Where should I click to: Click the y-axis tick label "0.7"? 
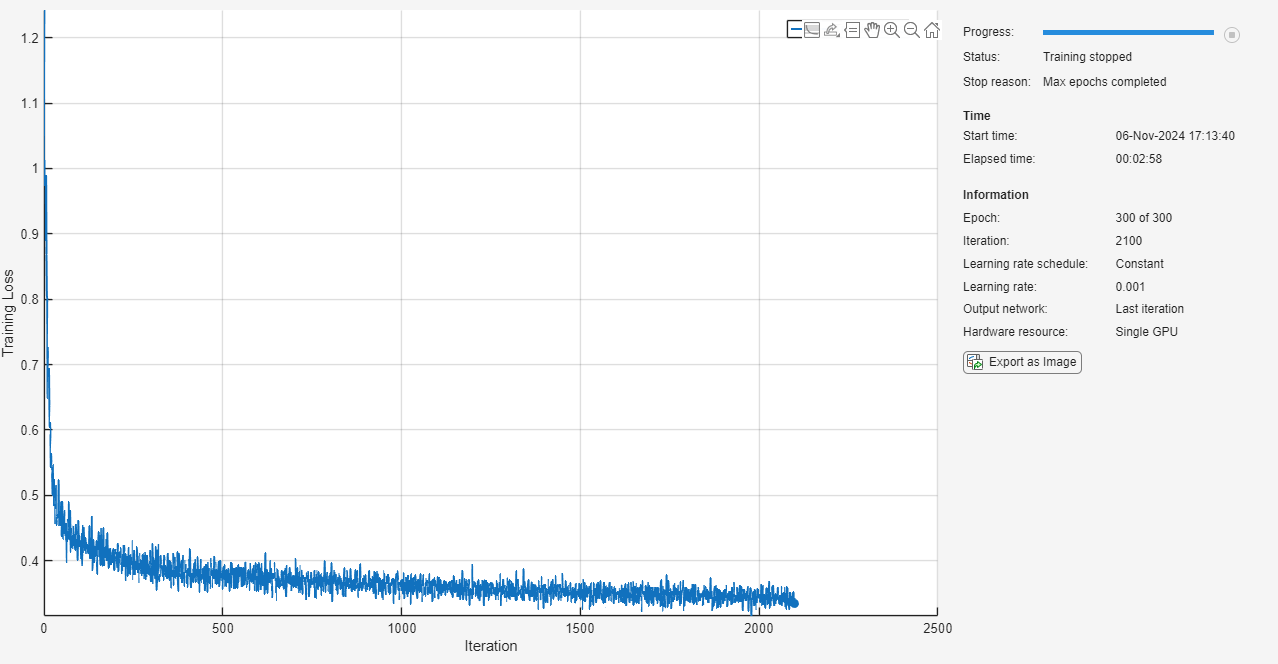click(x=28, y=365)
